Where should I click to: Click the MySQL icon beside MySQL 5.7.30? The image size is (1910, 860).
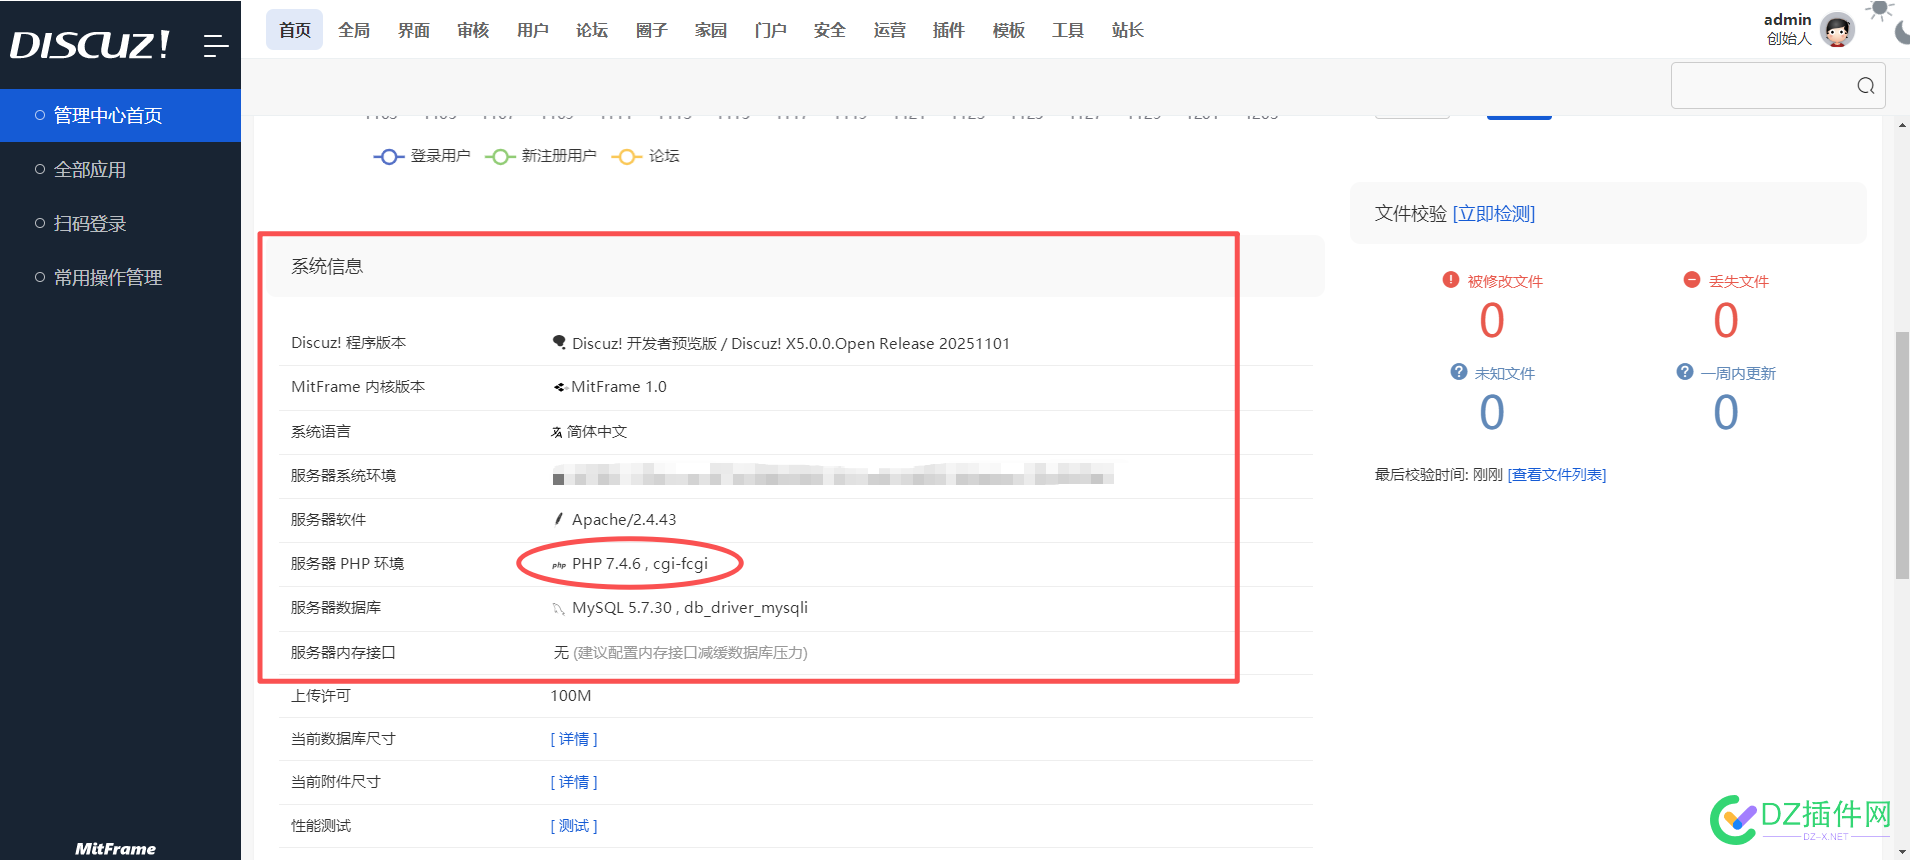click(x=559, y=608)
